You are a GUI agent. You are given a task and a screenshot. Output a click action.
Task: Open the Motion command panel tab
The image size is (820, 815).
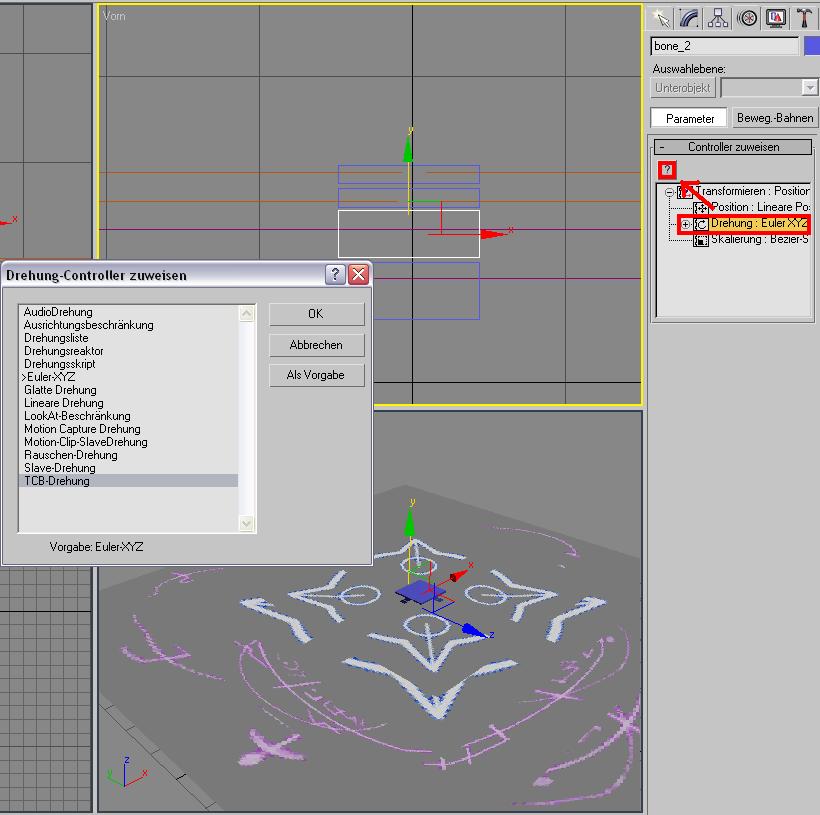pos(747,19)
